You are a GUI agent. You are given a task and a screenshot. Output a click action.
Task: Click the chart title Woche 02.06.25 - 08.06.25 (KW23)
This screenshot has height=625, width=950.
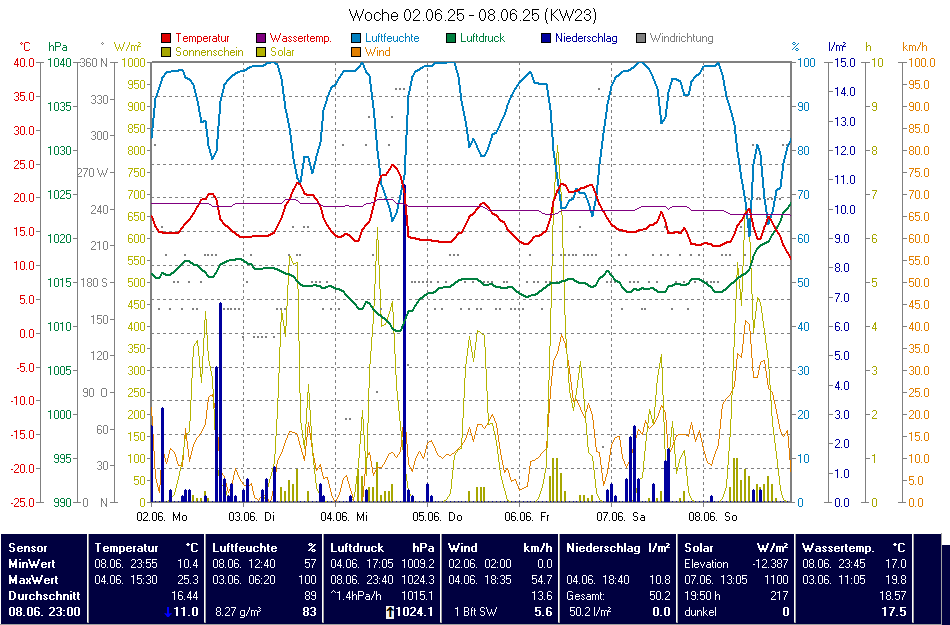[x=473, y=15]
